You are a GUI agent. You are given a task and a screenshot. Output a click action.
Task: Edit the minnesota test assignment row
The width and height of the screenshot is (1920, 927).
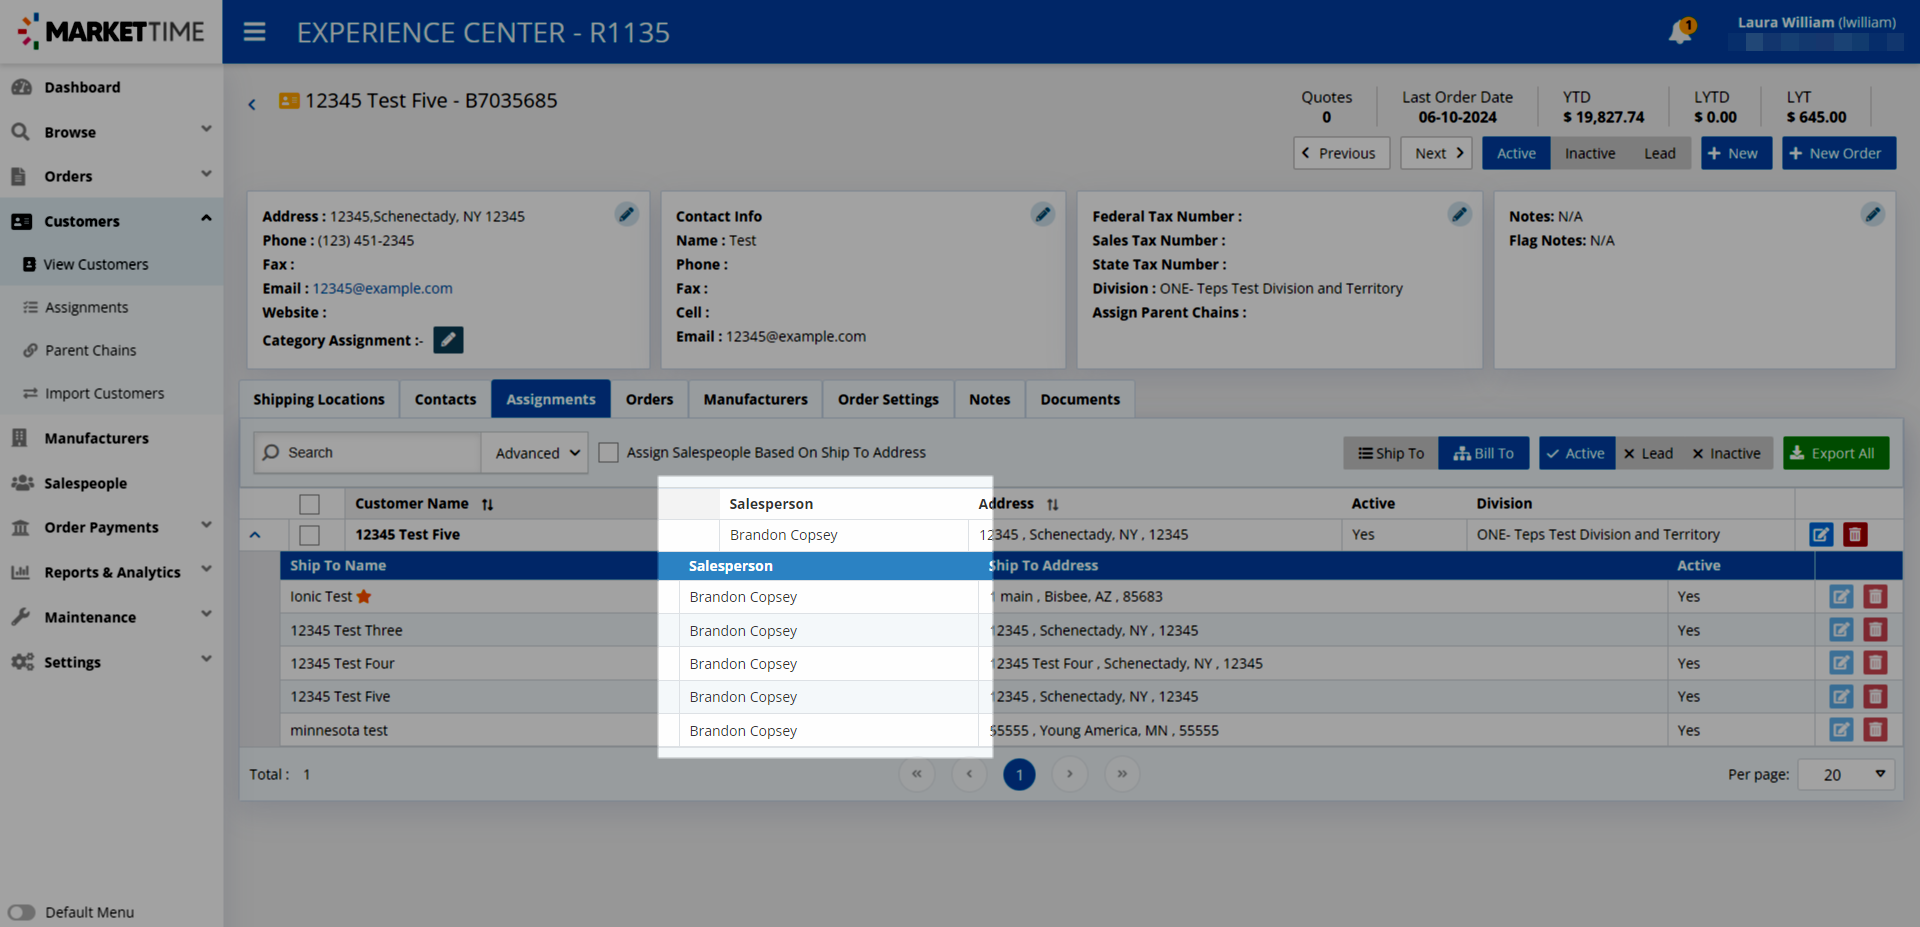point(1841,730)
